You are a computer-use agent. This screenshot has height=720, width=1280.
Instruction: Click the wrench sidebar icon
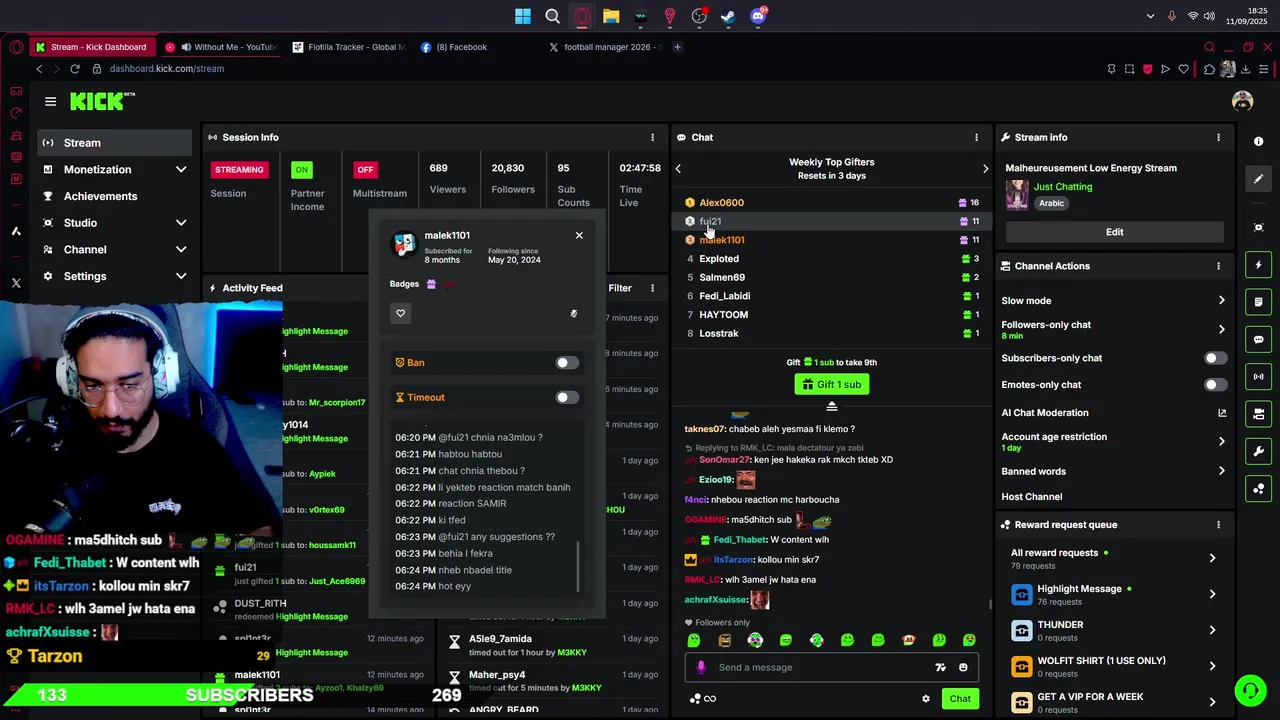click(x=1259, y=451)
